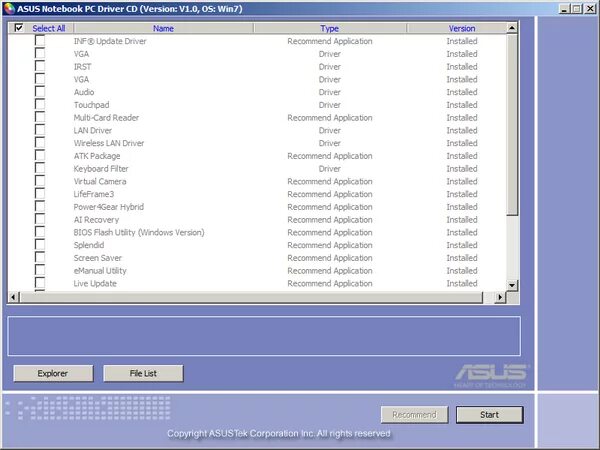Image resolution: width=600 pixels, height=450 pixels.
Task: Minimize the ASUS Driver CD window
Action: pos(564,8)
